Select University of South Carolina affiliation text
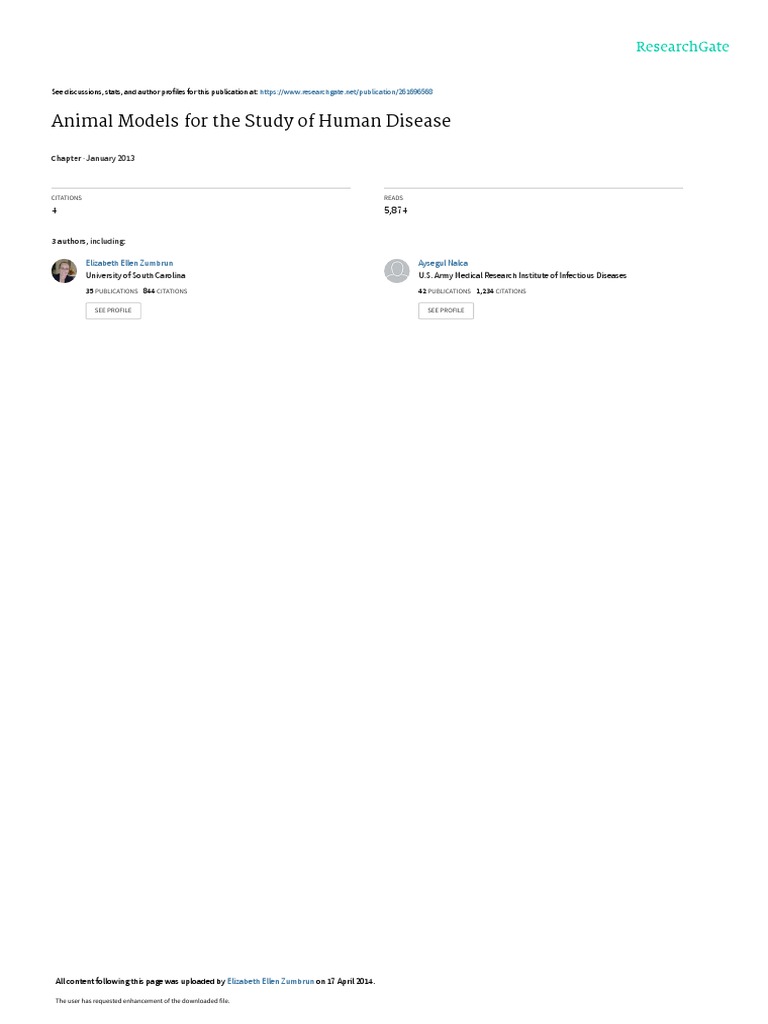 [135, 276]
